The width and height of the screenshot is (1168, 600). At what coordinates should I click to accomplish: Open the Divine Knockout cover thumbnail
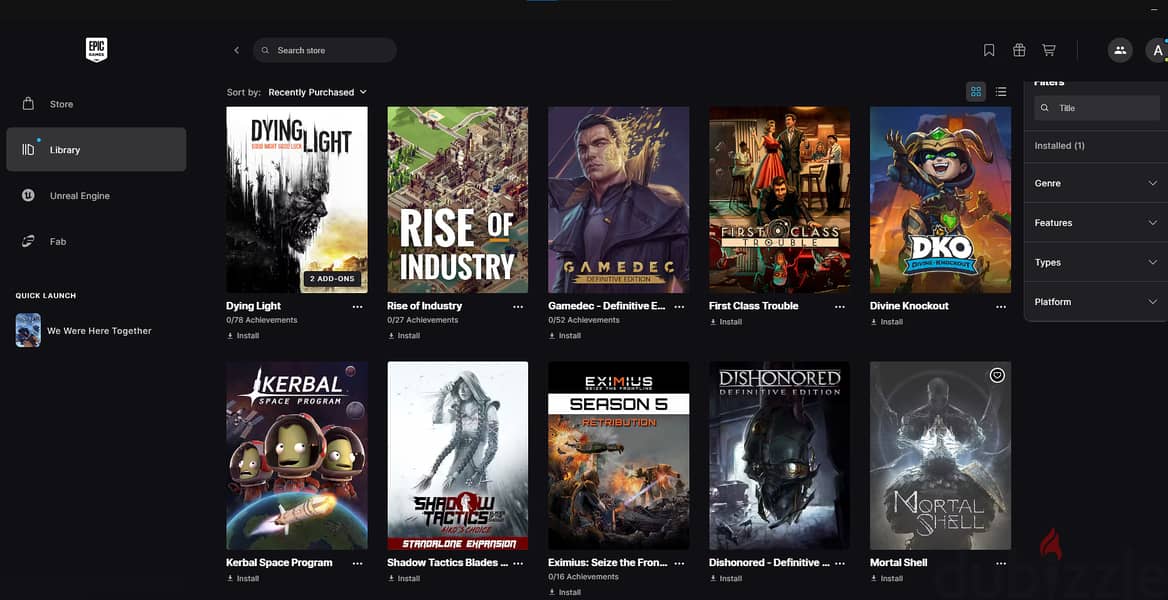click(x=940, y=199)
